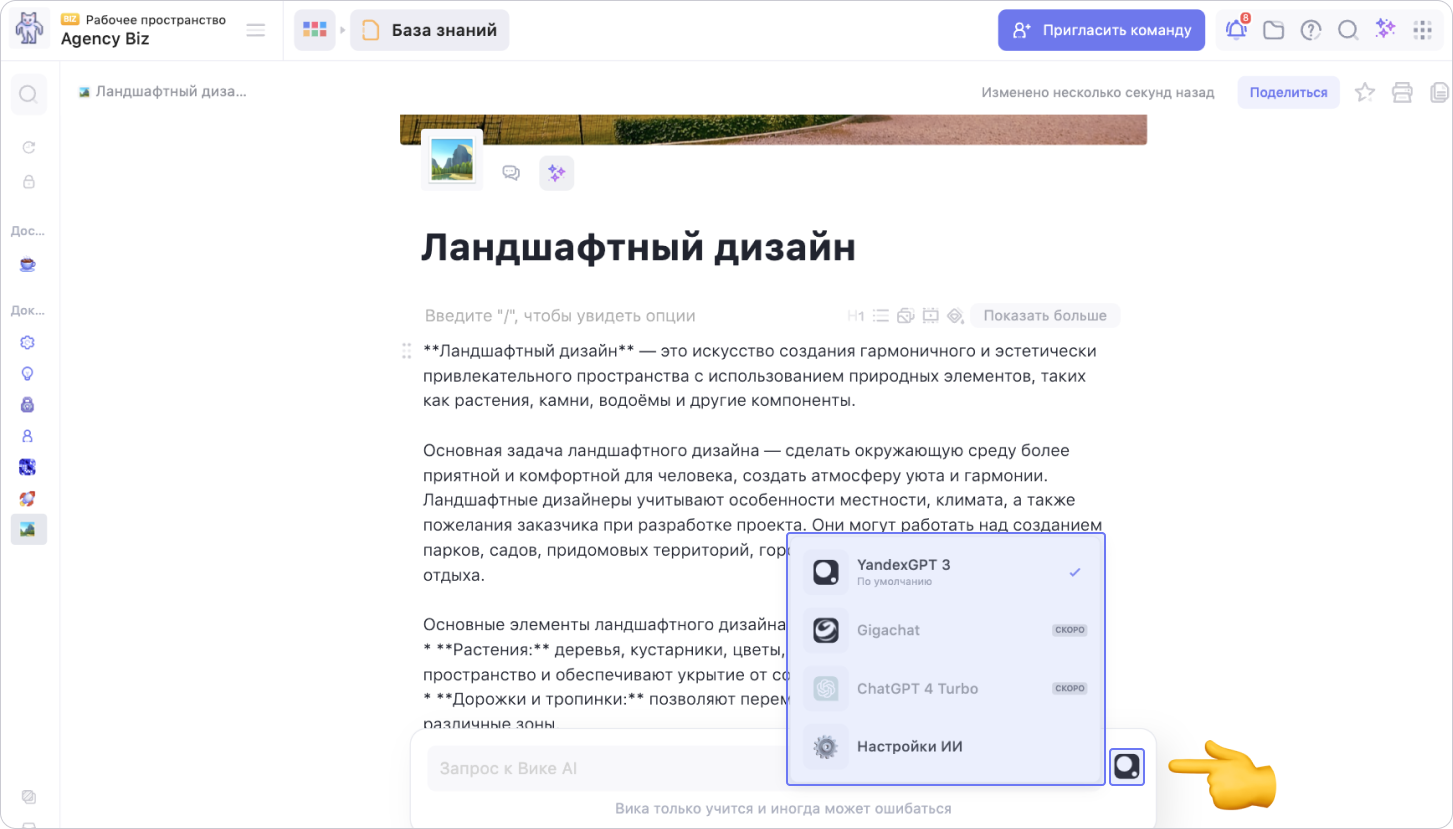Print the document using printer icon

(1402, 93)
